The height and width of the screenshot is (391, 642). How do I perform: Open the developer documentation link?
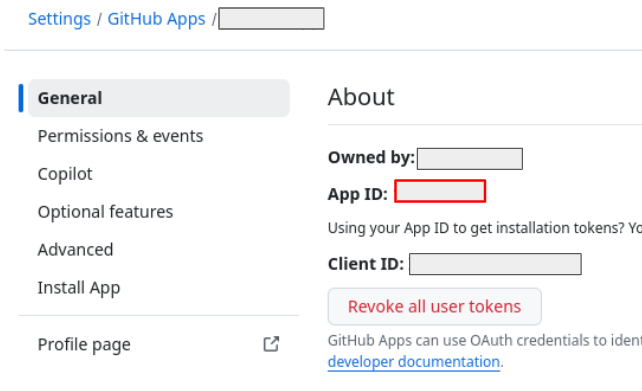pyautogui.click(x=414, y=362)
